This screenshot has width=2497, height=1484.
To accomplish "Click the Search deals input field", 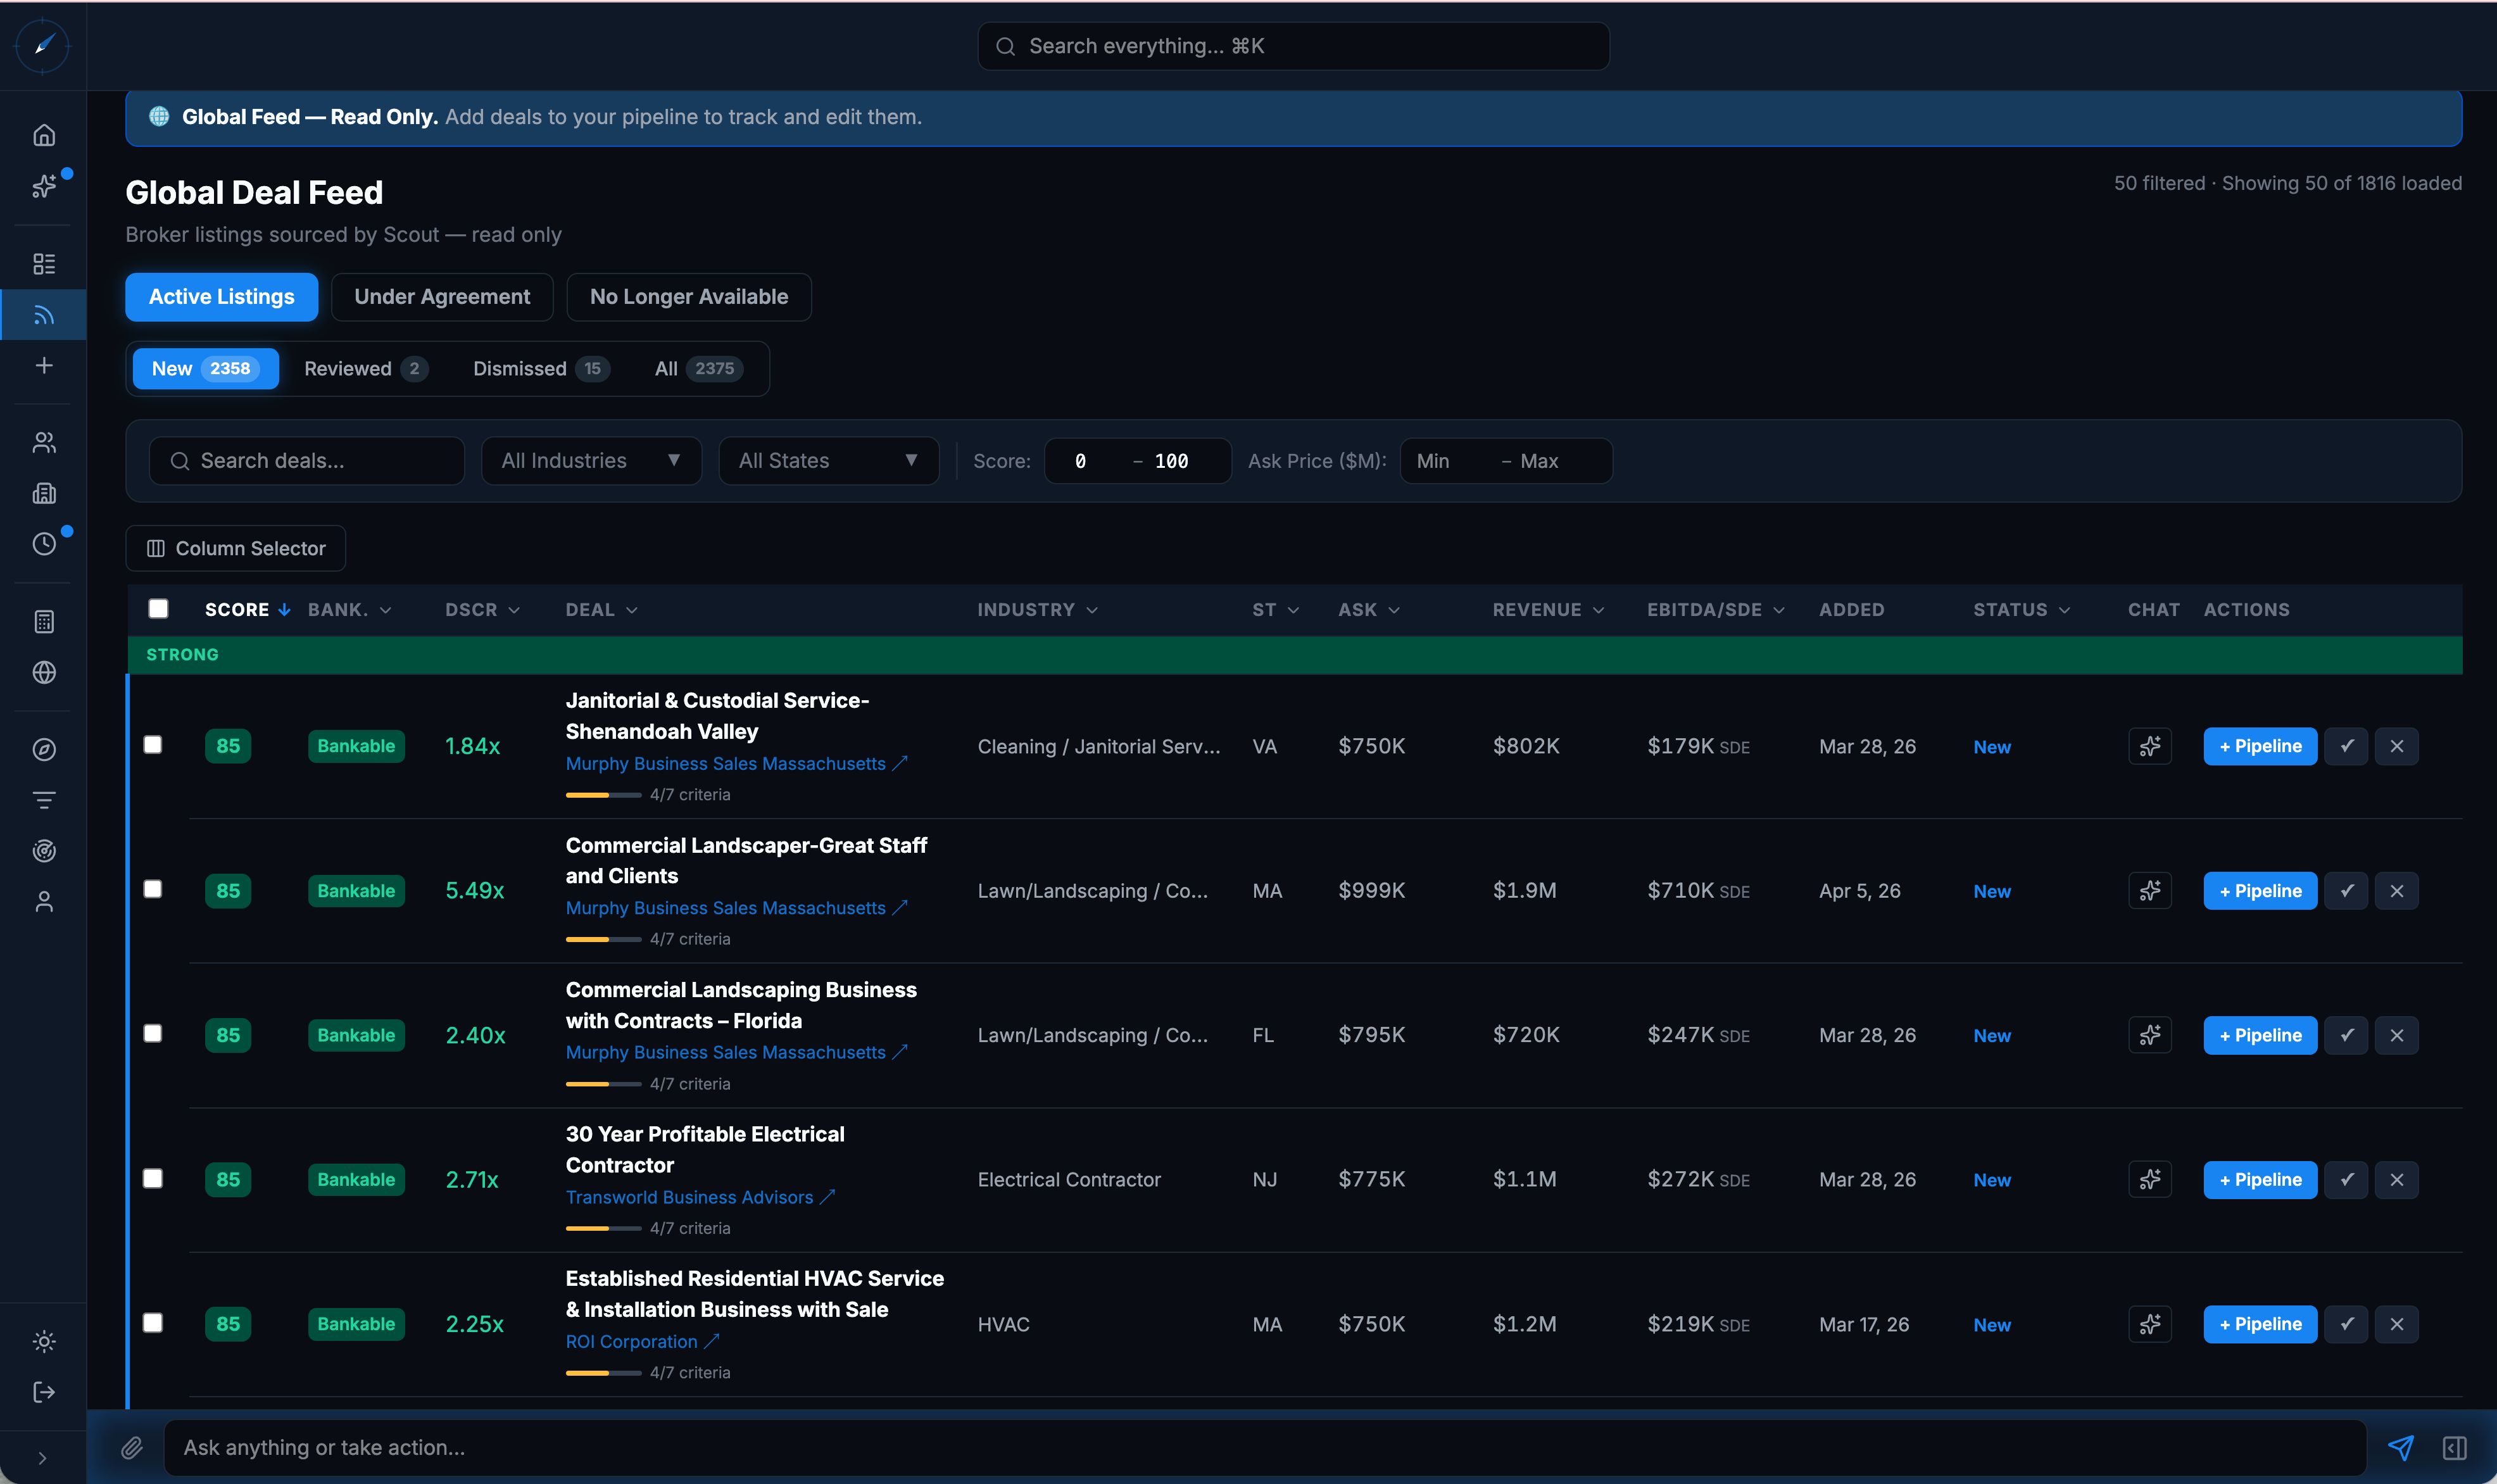I will tap(306, 460).
